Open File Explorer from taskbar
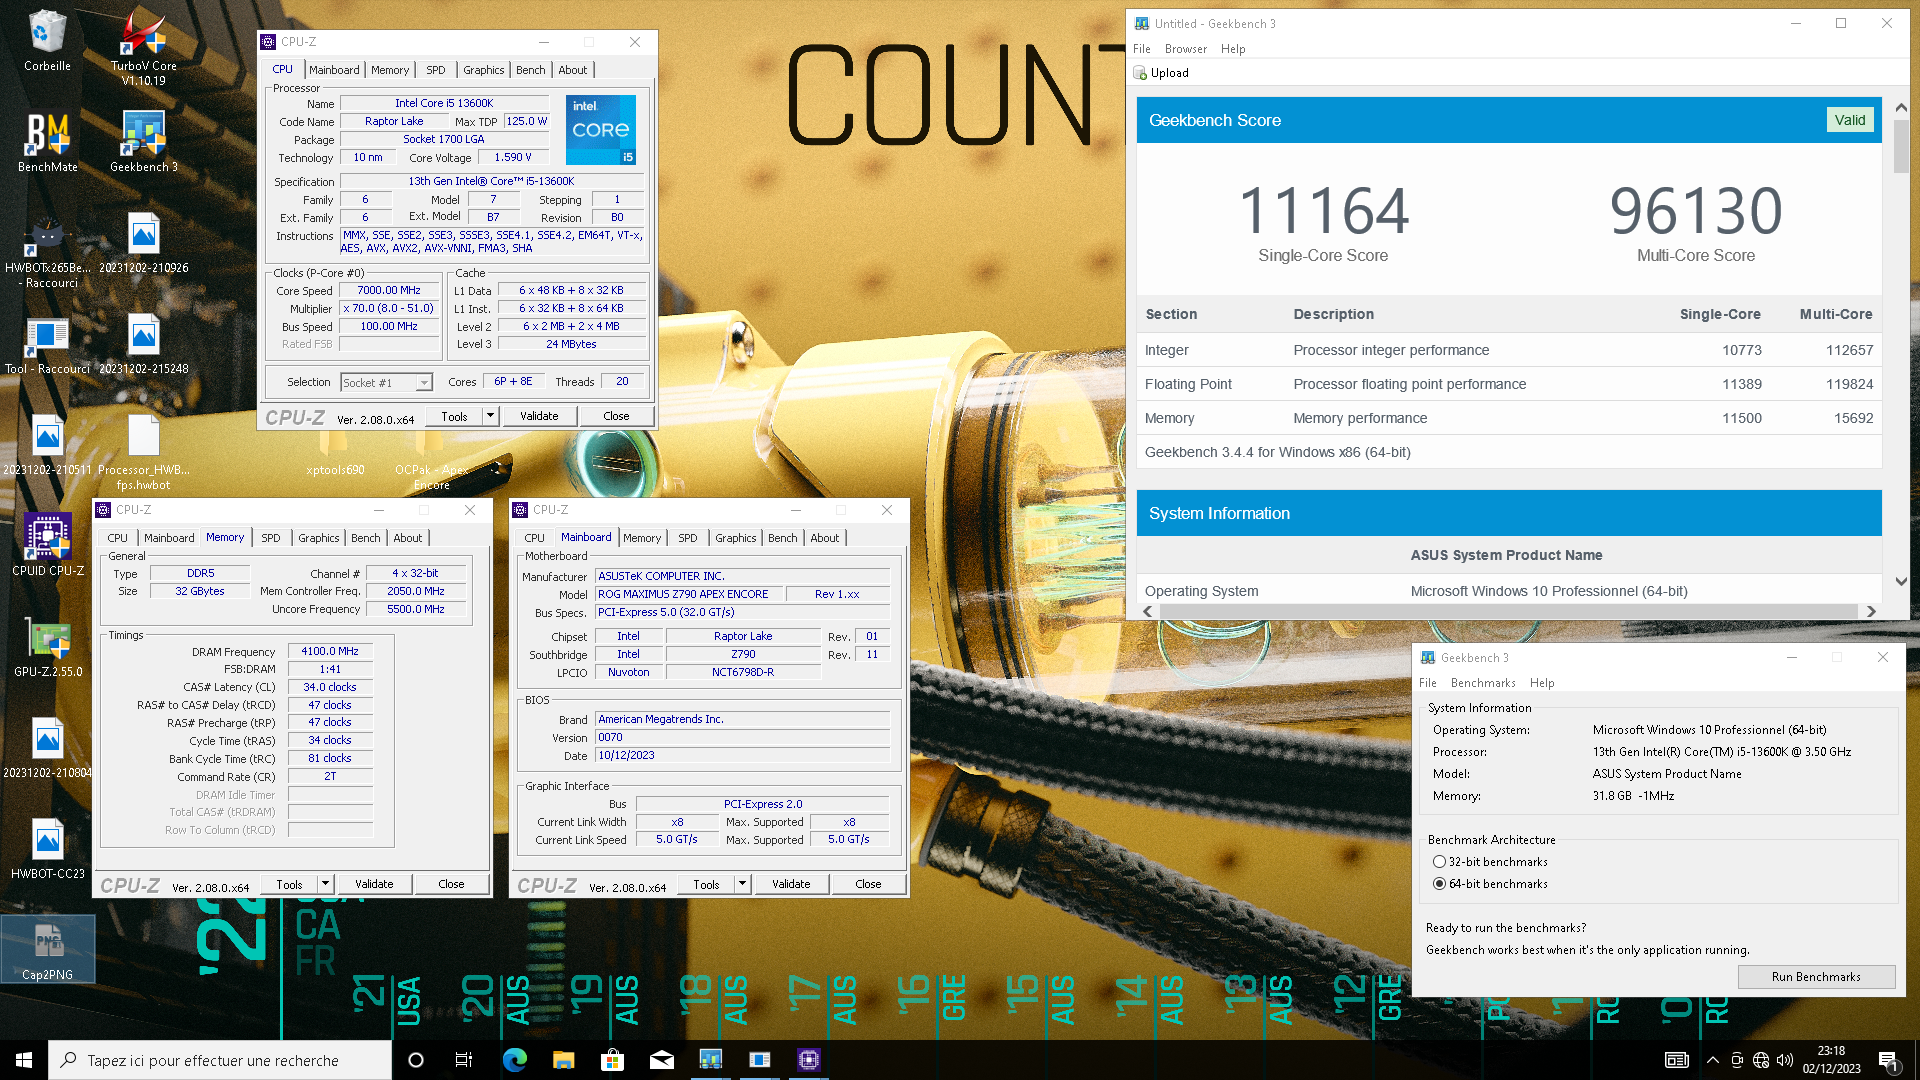 coord(563,1060)
